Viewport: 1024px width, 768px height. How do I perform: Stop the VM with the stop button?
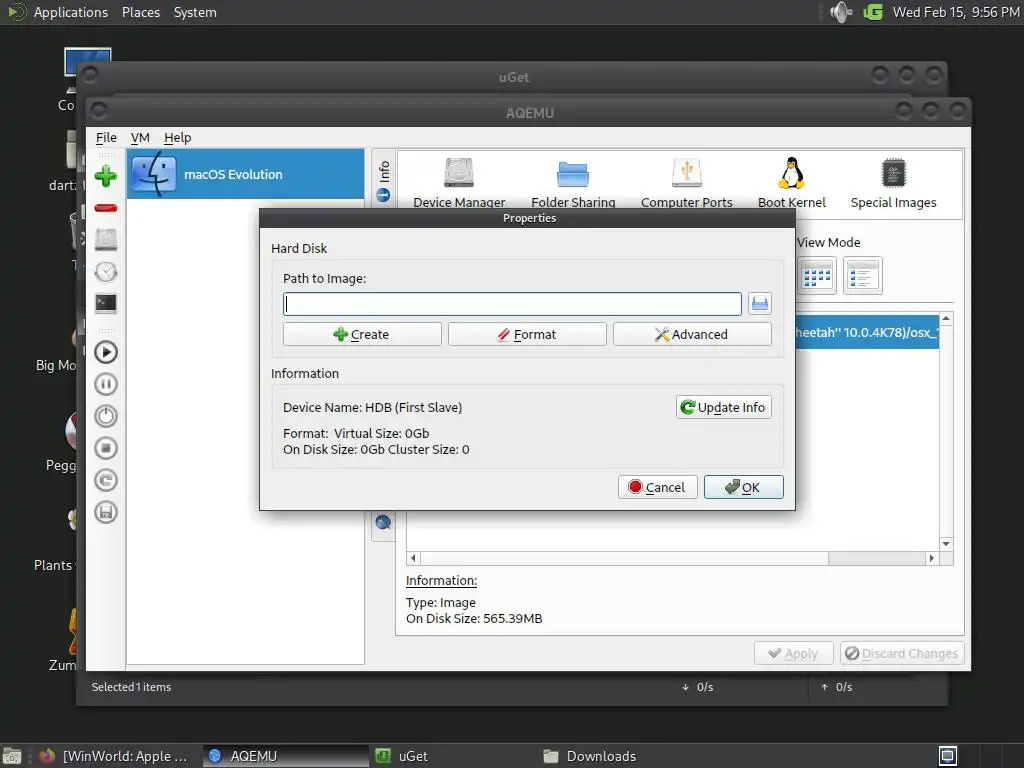(106, 448)
